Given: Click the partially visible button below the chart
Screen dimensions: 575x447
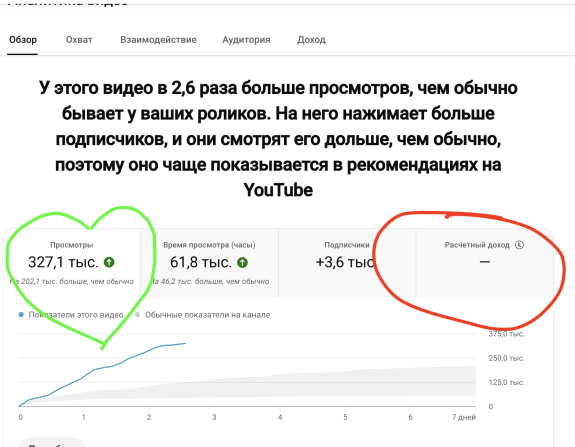Looking at the screenshot, I should [52, 442].
